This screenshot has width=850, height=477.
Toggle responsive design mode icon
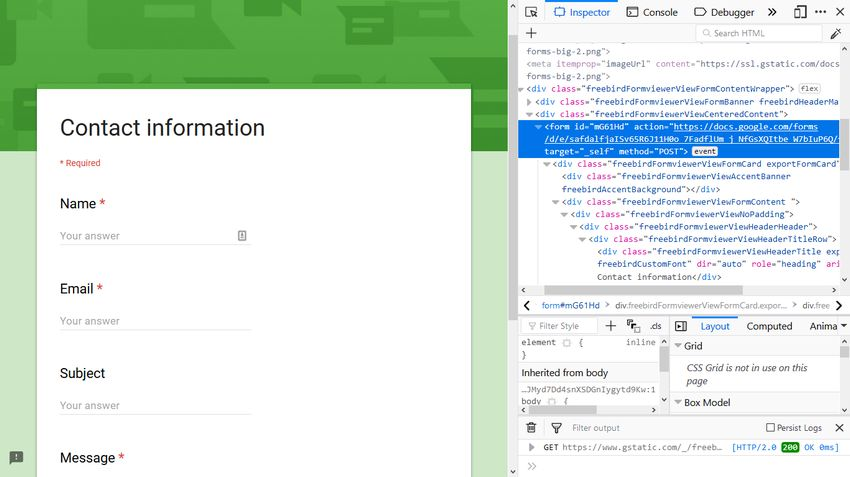point(800,12)
